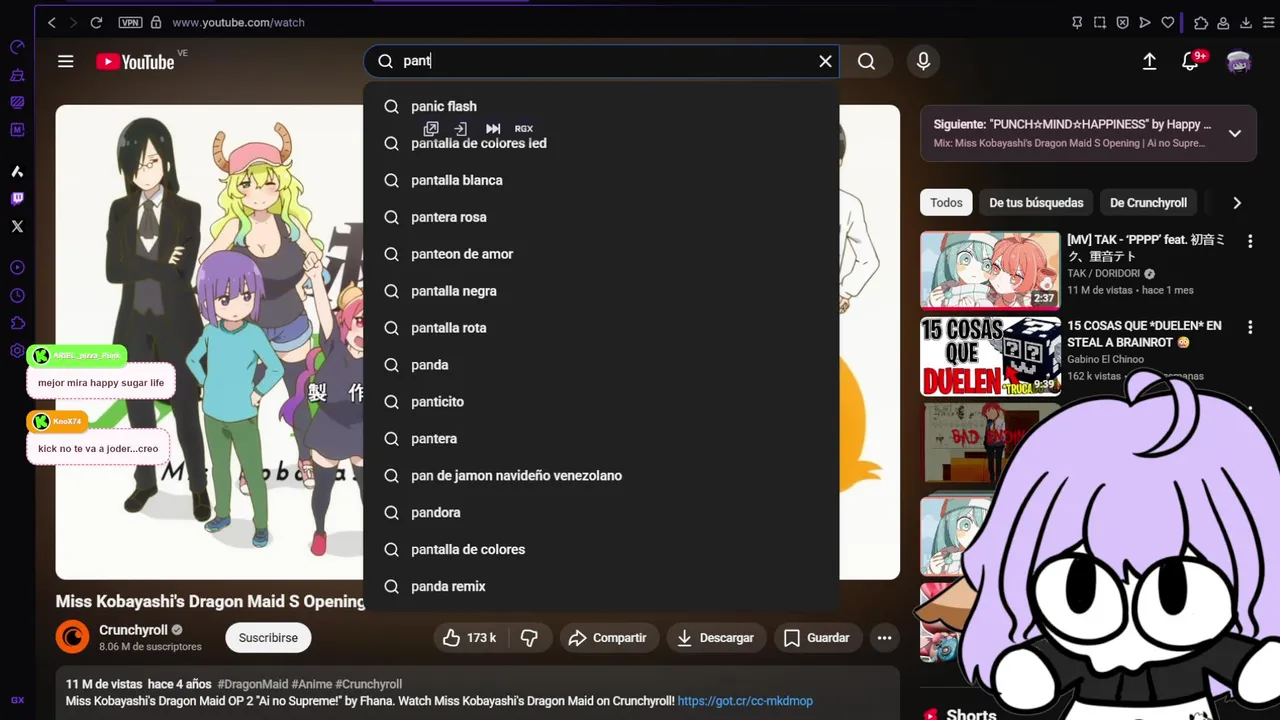Select suggestion 'pantalla rota'

(x=601, y=328)
